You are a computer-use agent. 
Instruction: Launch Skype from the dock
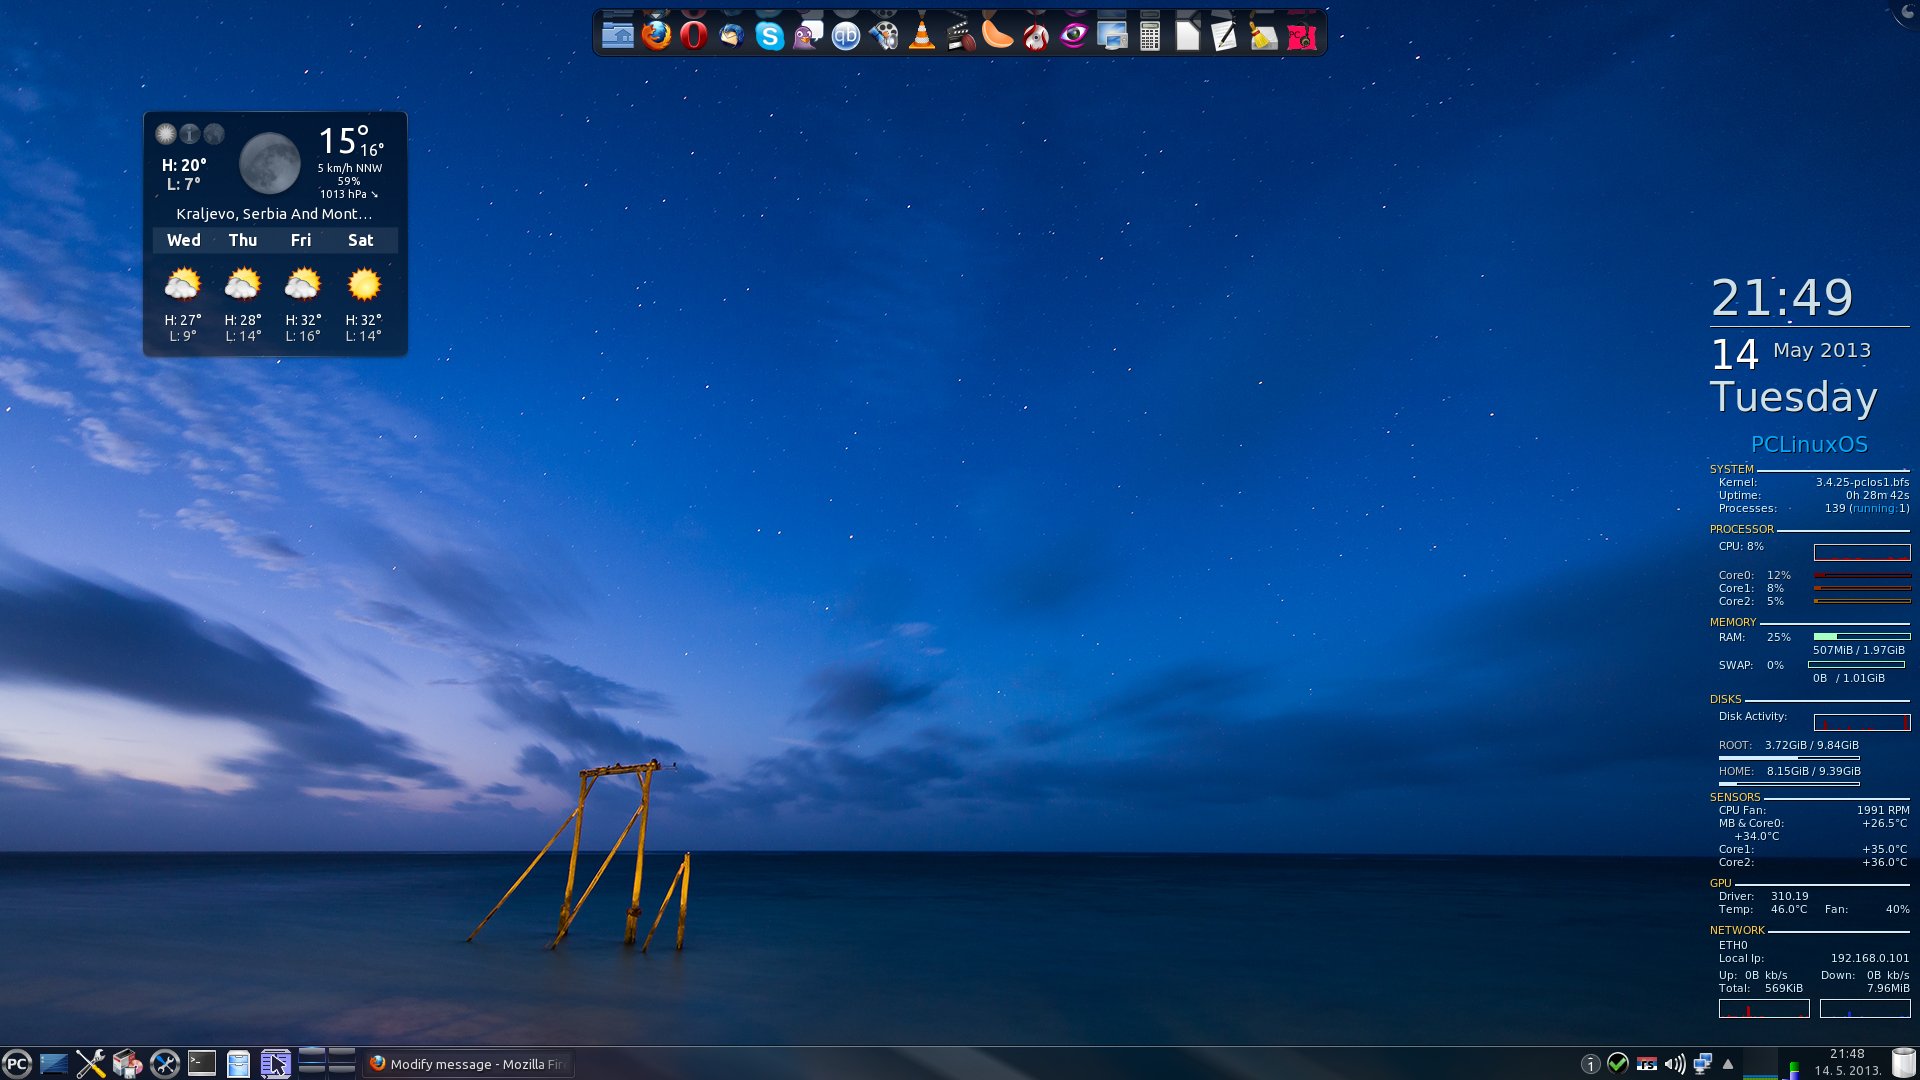(x=769, y=37)
